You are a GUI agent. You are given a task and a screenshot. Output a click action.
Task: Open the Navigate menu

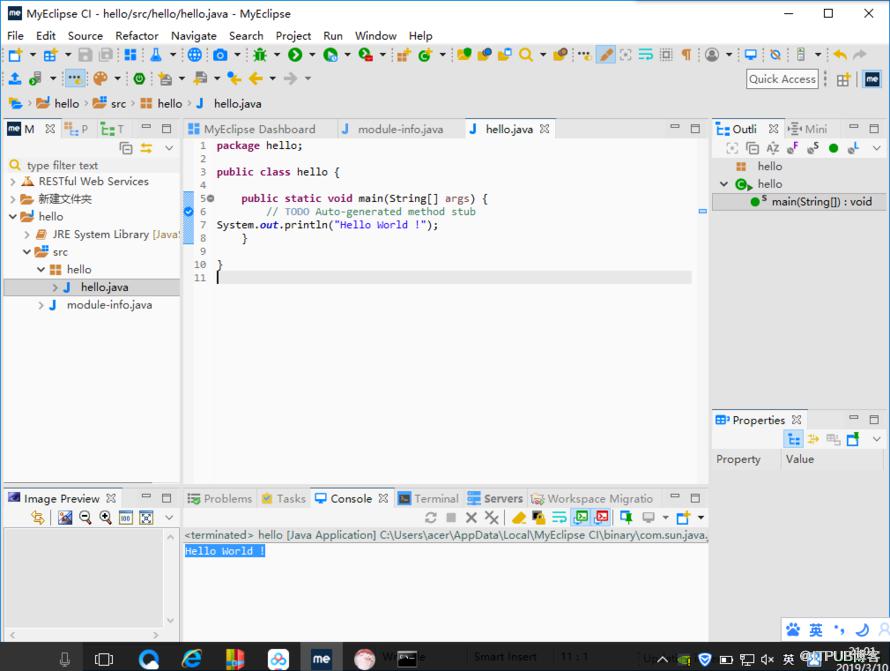click(194, 36)
